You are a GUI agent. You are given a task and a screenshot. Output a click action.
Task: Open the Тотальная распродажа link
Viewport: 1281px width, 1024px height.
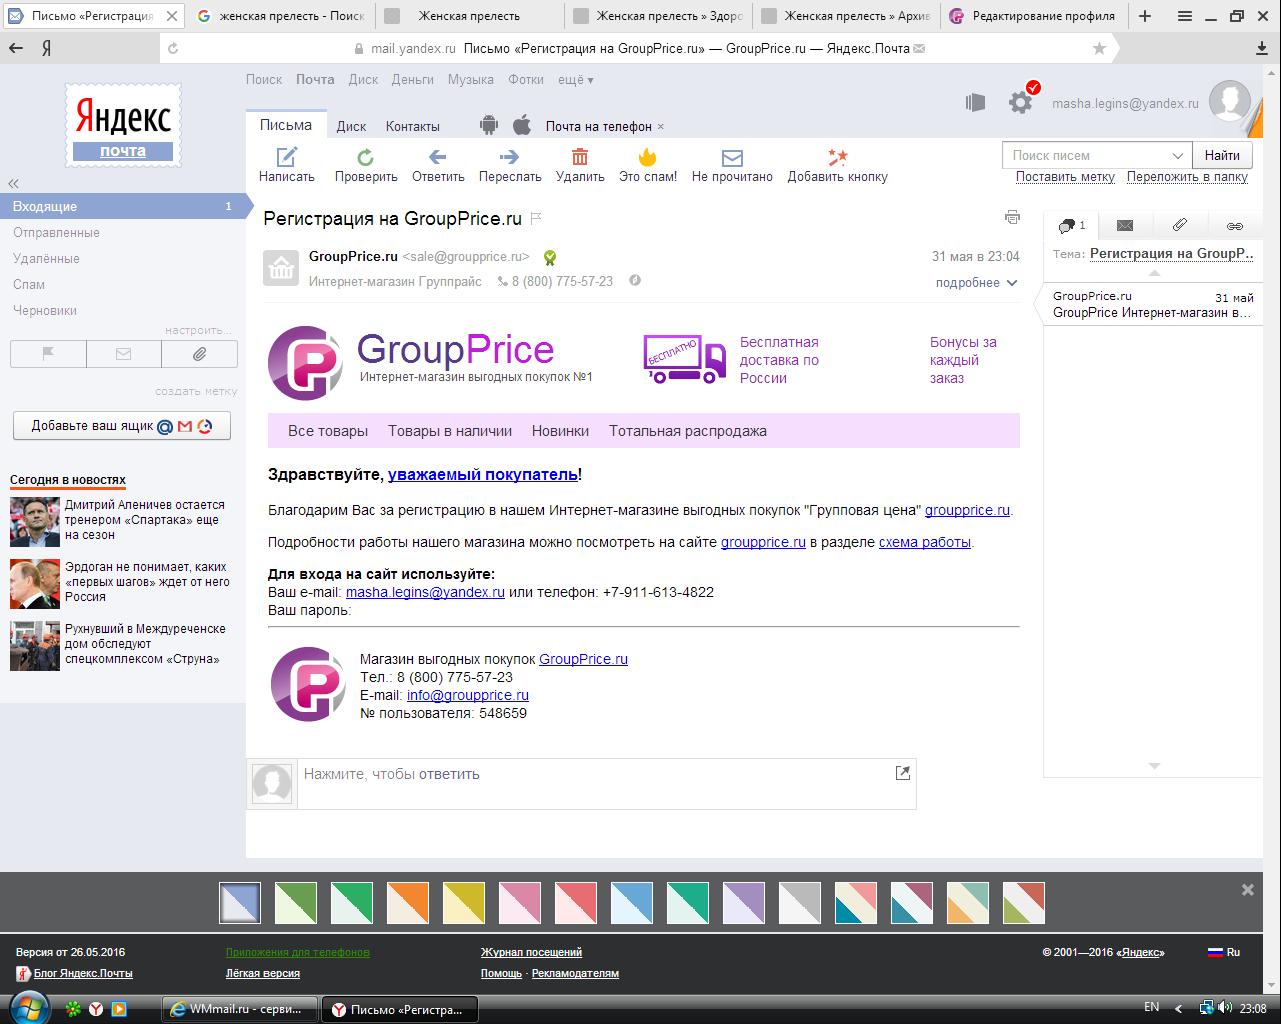point(688,431)
